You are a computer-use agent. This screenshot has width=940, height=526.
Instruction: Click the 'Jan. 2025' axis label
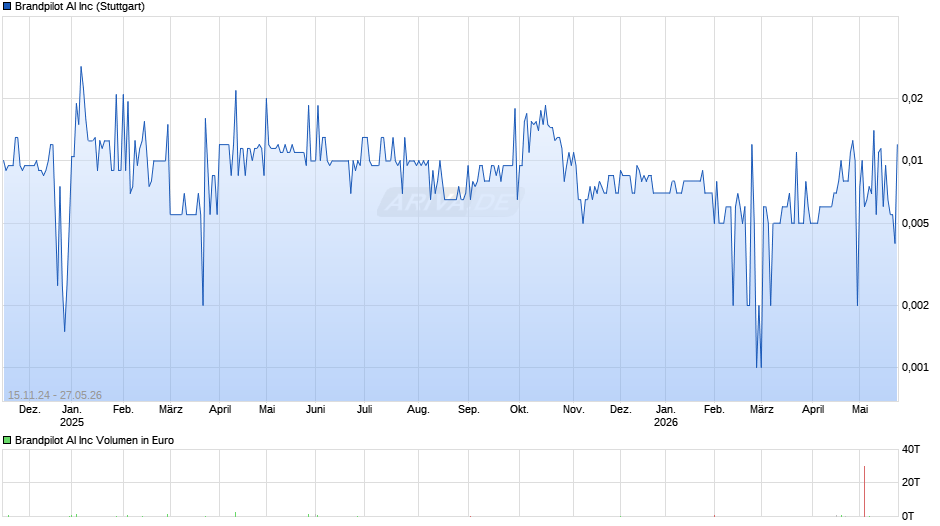(x=71, y=416)
